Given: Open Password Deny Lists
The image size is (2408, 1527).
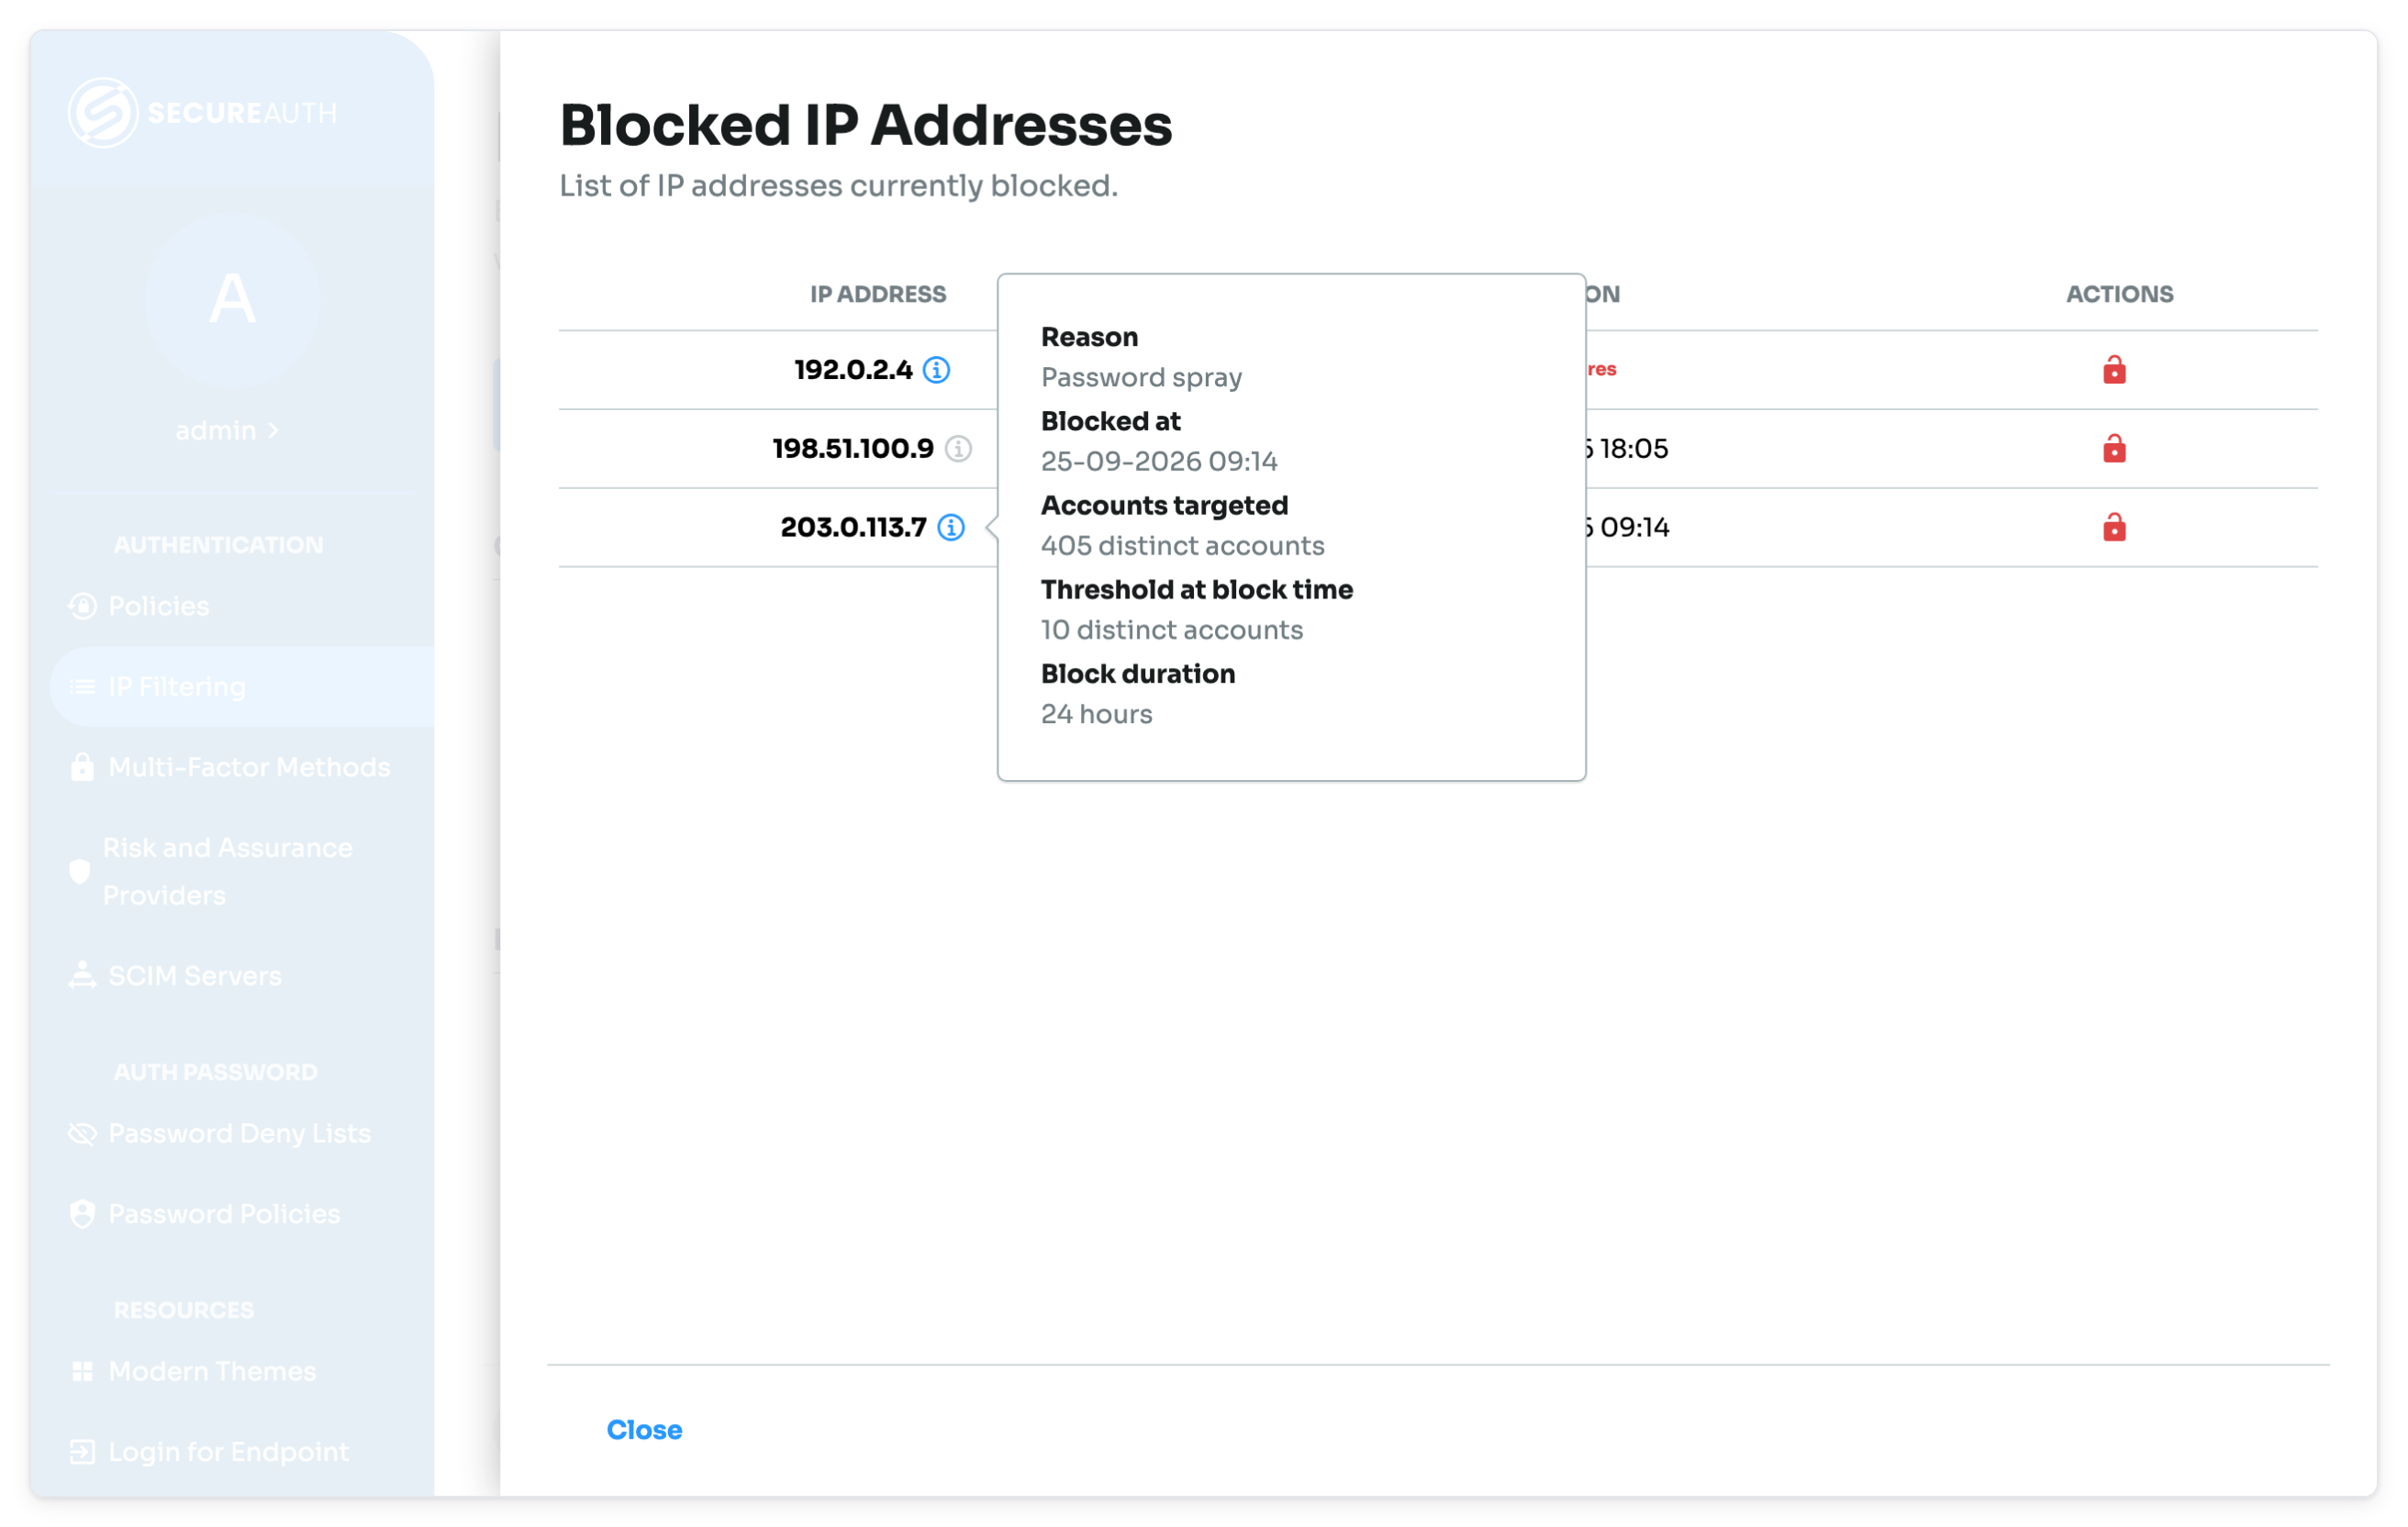Looking at the screenshot, I should pos(239,1133).
